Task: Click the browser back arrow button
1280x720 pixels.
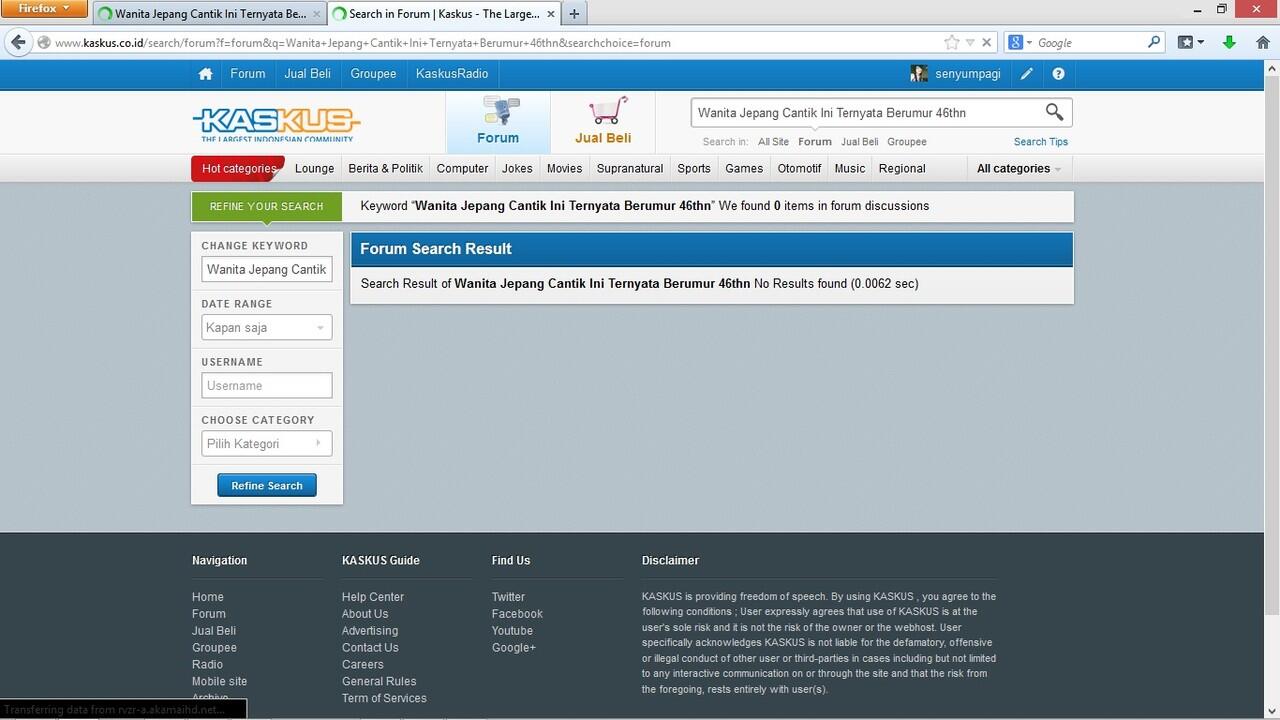Action: [x=17, y=42]
